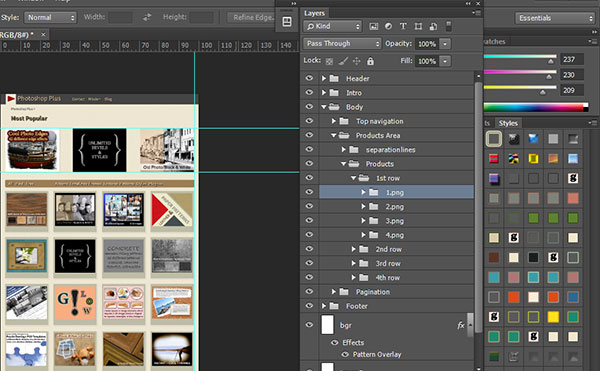
Task: Click the 2.png group folder icon
Action: point(373,207)
